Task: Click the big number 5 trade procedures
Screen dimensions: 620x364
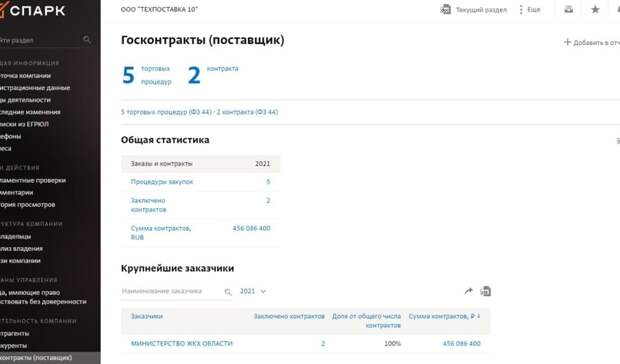Action: click(x=129, y=75)
